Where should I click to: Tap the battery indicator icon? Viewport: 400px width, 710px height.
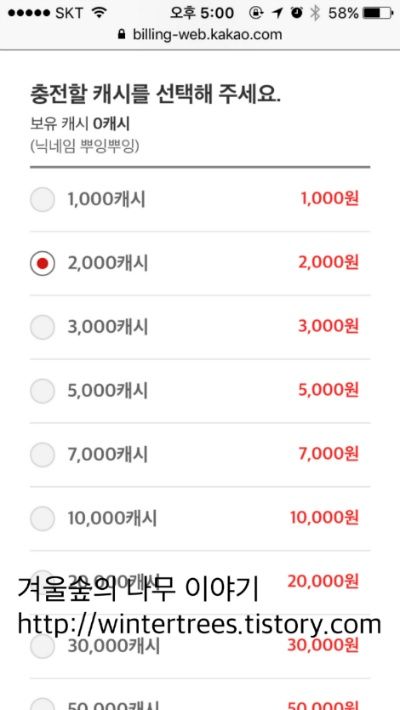click(379, 13)
